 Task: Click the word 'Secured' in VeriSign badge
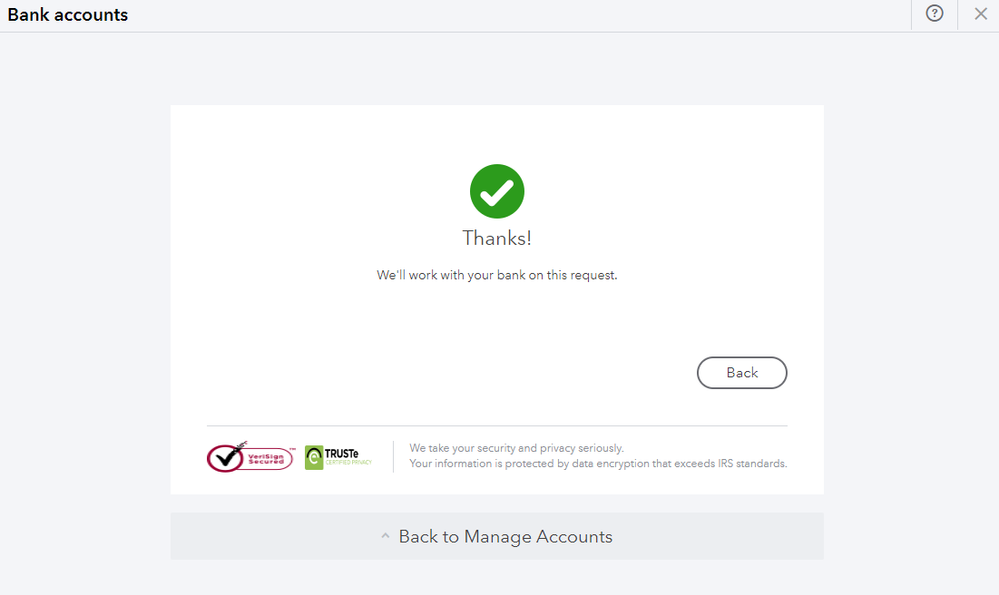point(266,461)
